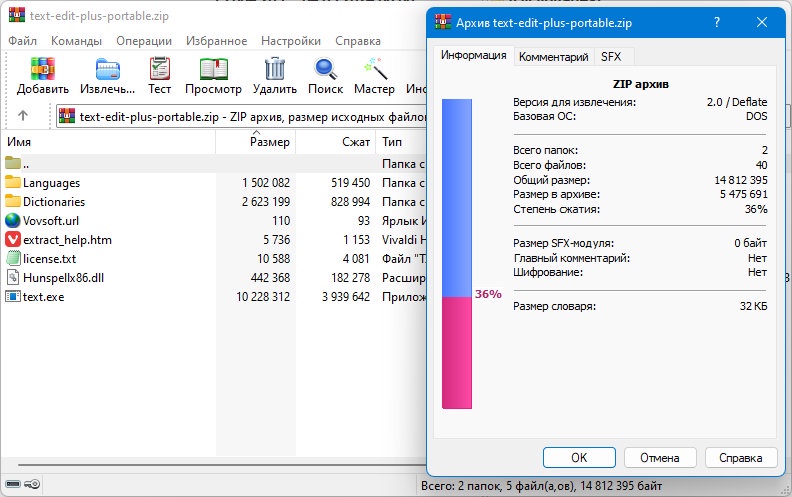Select the license.txt file name

click(x=49, y=259)
